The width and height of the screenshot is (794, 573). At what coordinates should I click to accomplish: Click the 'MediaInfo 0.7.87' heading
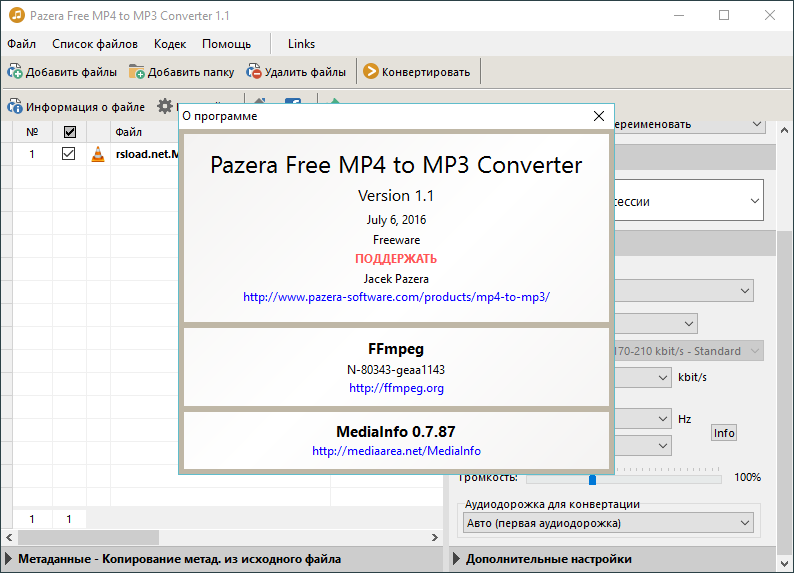[396, 432]
